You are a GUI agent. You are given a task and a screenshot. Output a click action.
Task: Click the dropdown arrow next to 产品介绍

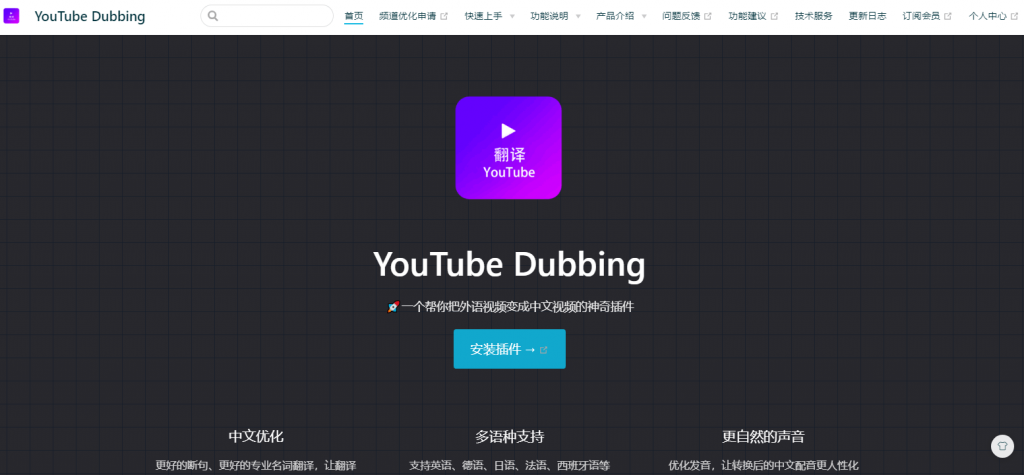coord(644,16)
